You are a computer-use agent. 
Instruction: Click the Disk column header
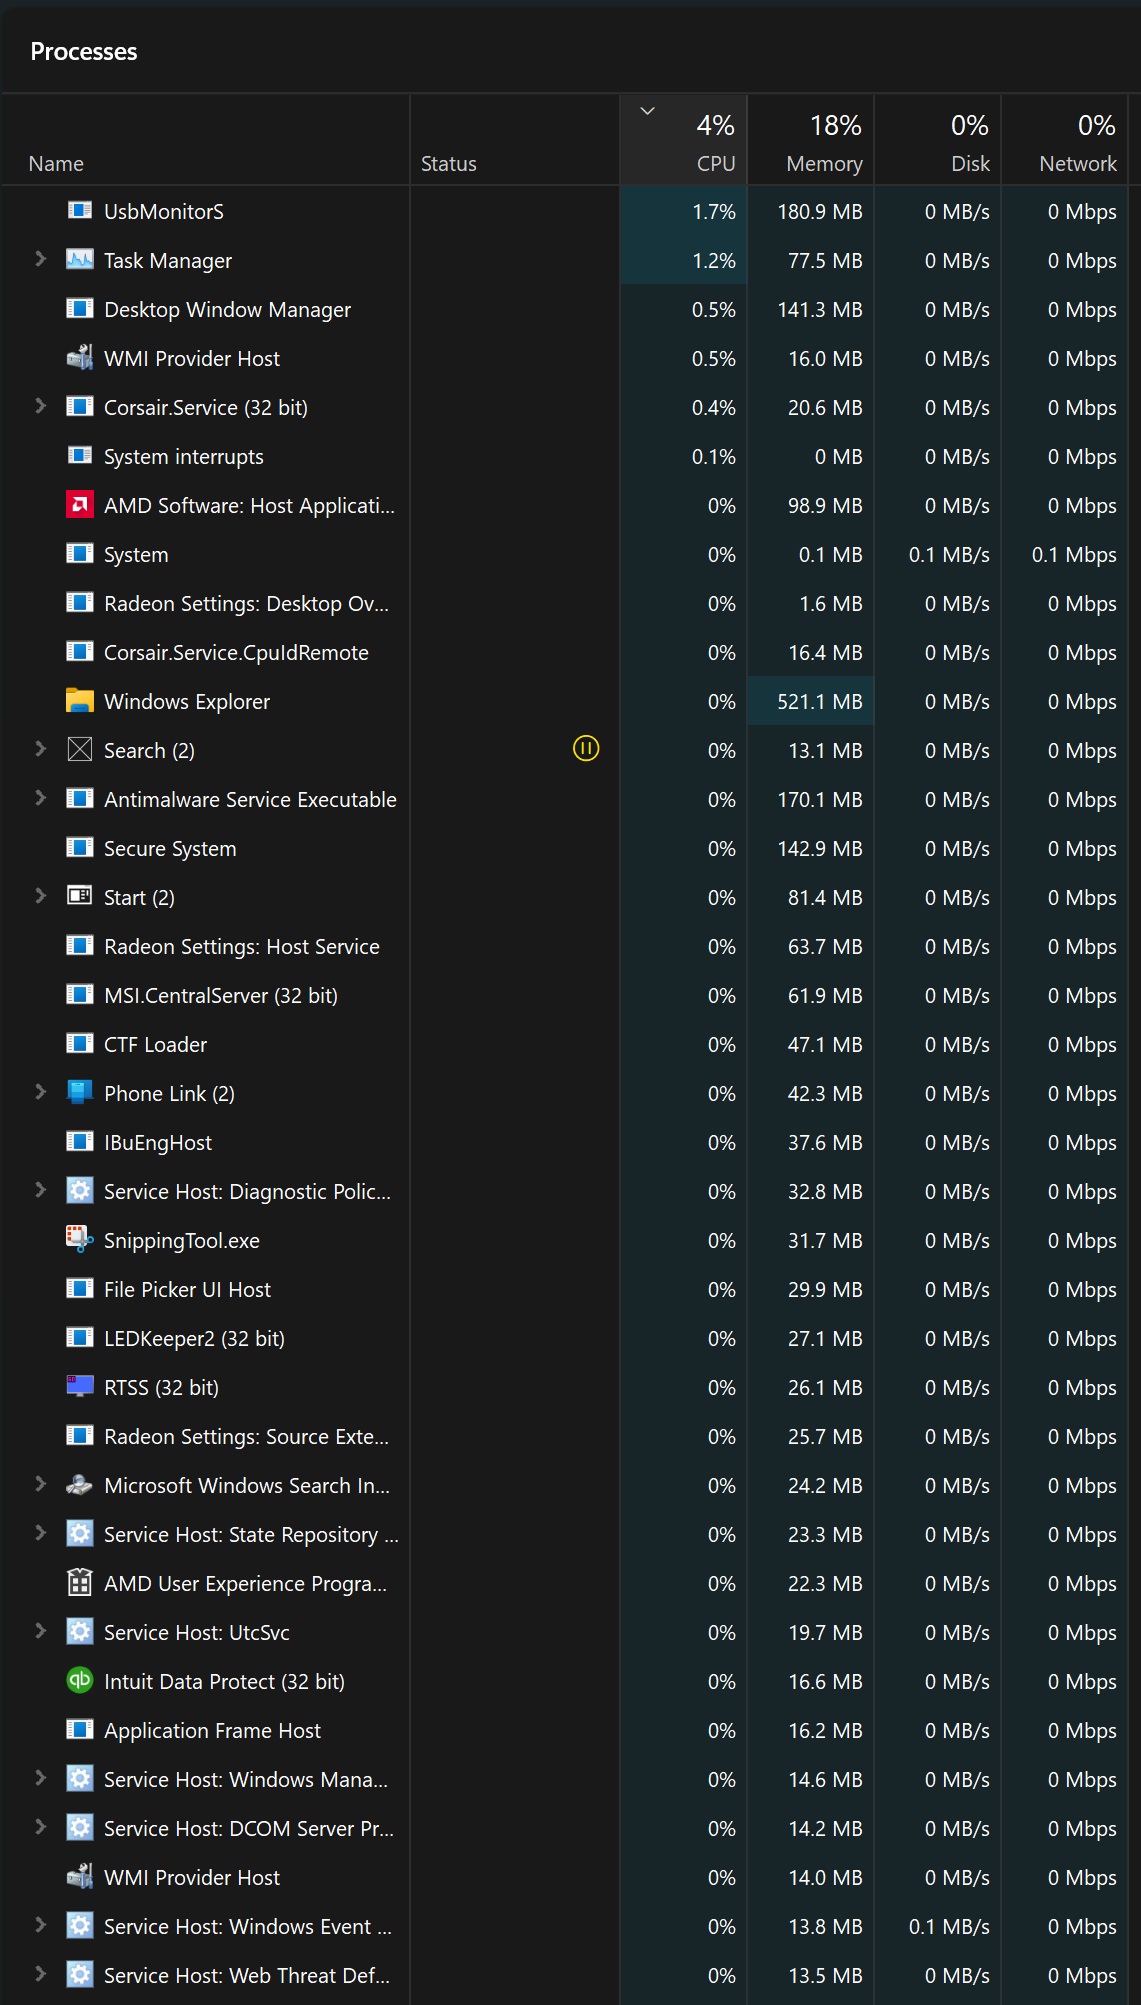(938, 141)
